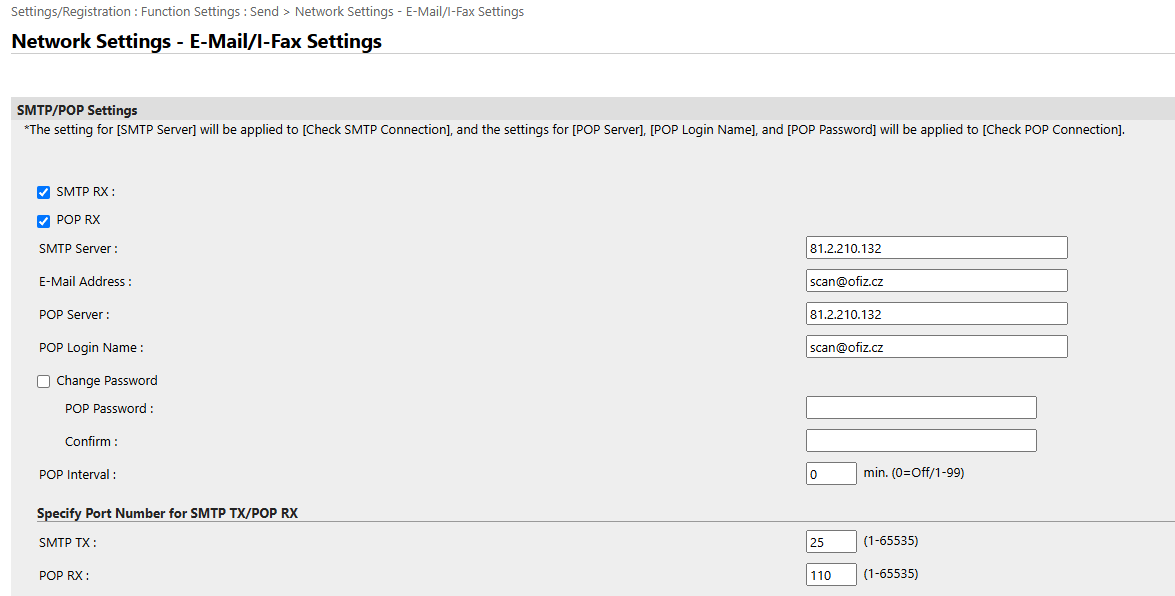Click the POP Login Name field

936,347
